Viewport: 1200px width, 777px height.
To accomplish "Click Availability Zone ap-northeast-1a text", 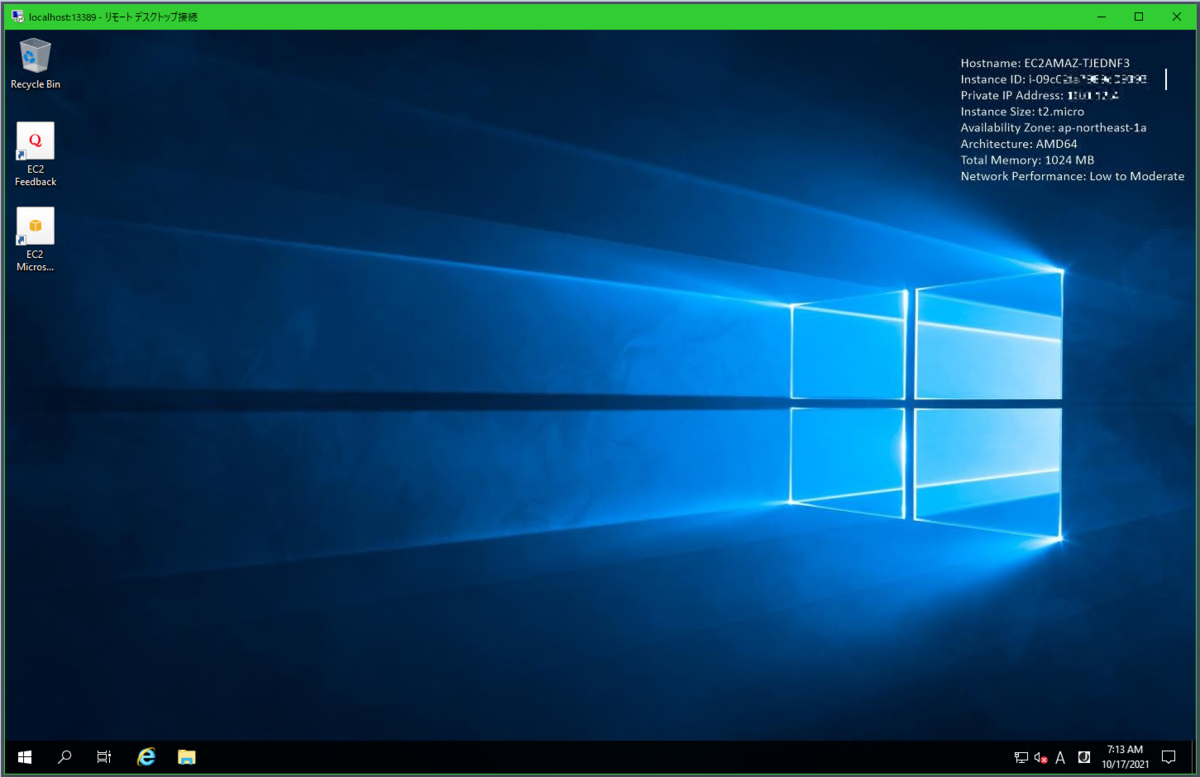I will pos(1053,128).
